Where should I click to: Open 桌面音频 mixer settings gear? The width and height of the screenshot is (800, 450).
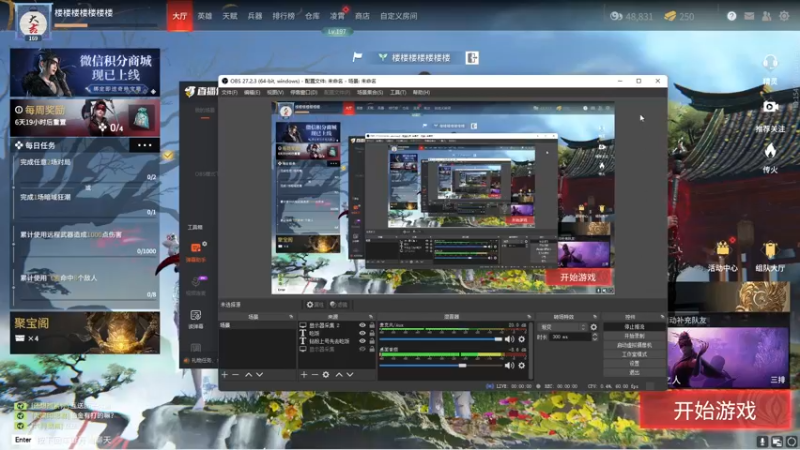click(x=521, y=365)
